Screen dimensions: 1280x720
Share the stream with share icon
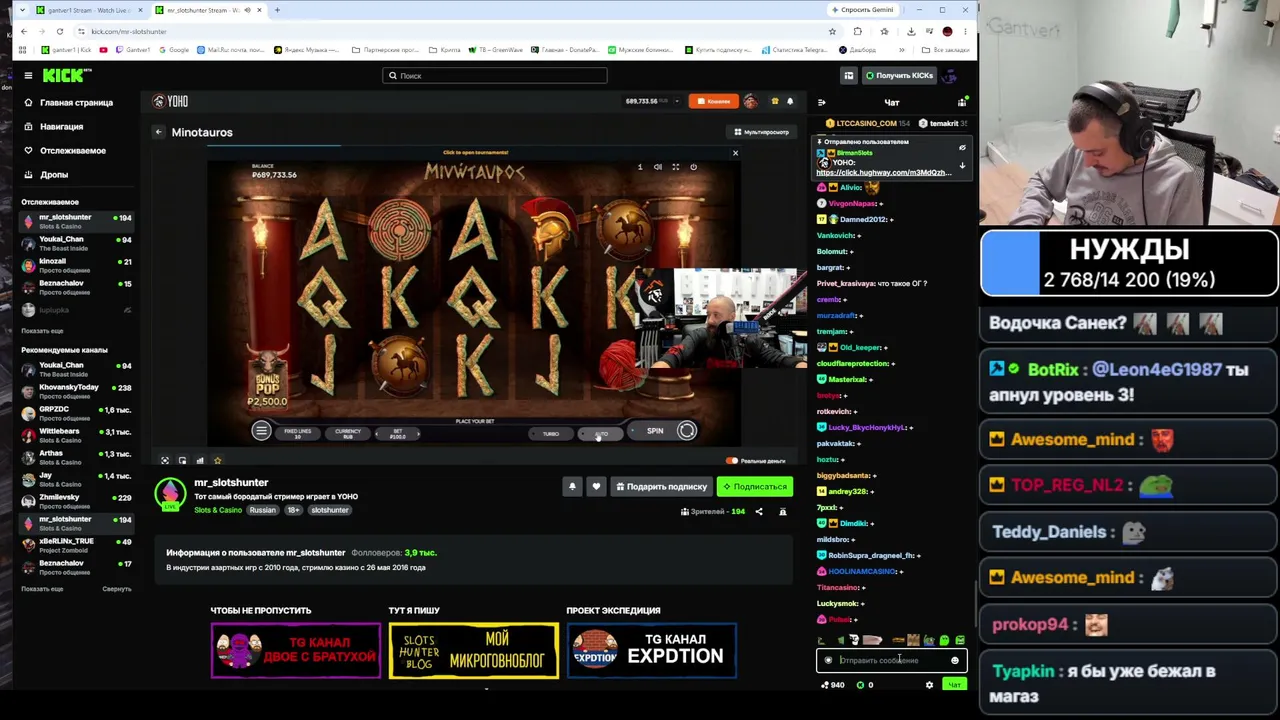pyautogui.click(x=758, y=512)
